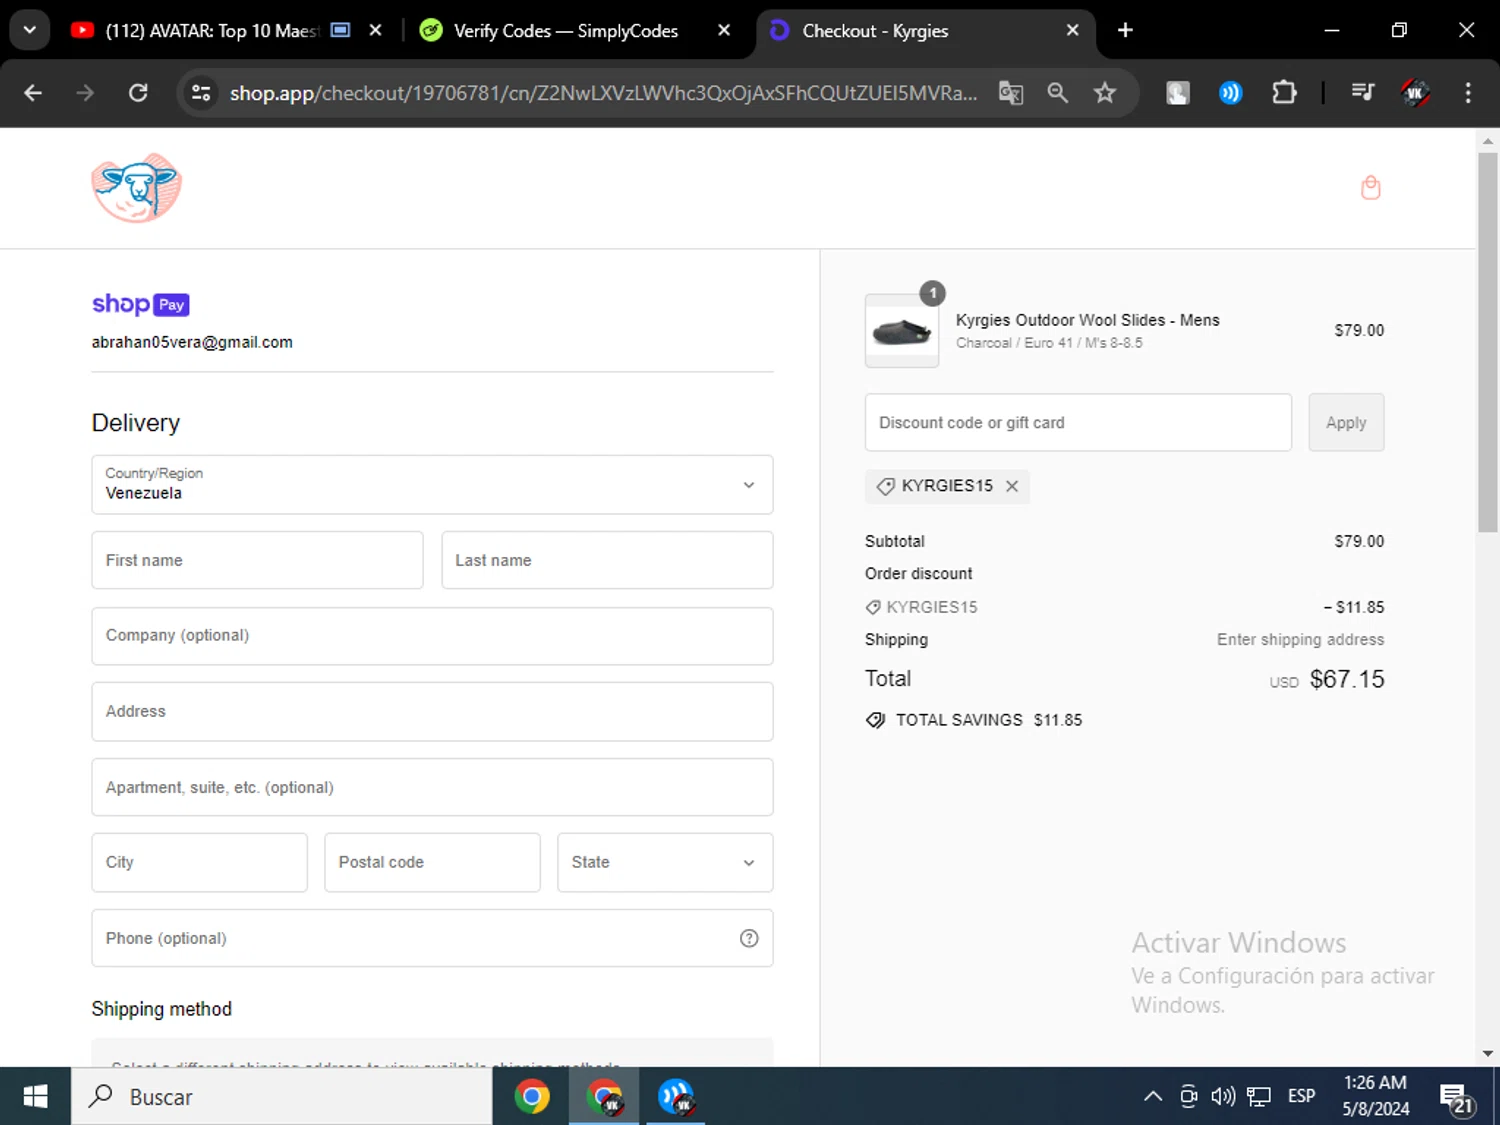Screen dimensions: 1500x1125
Task: Focus the Apartment, suite field
Action: 432,787
